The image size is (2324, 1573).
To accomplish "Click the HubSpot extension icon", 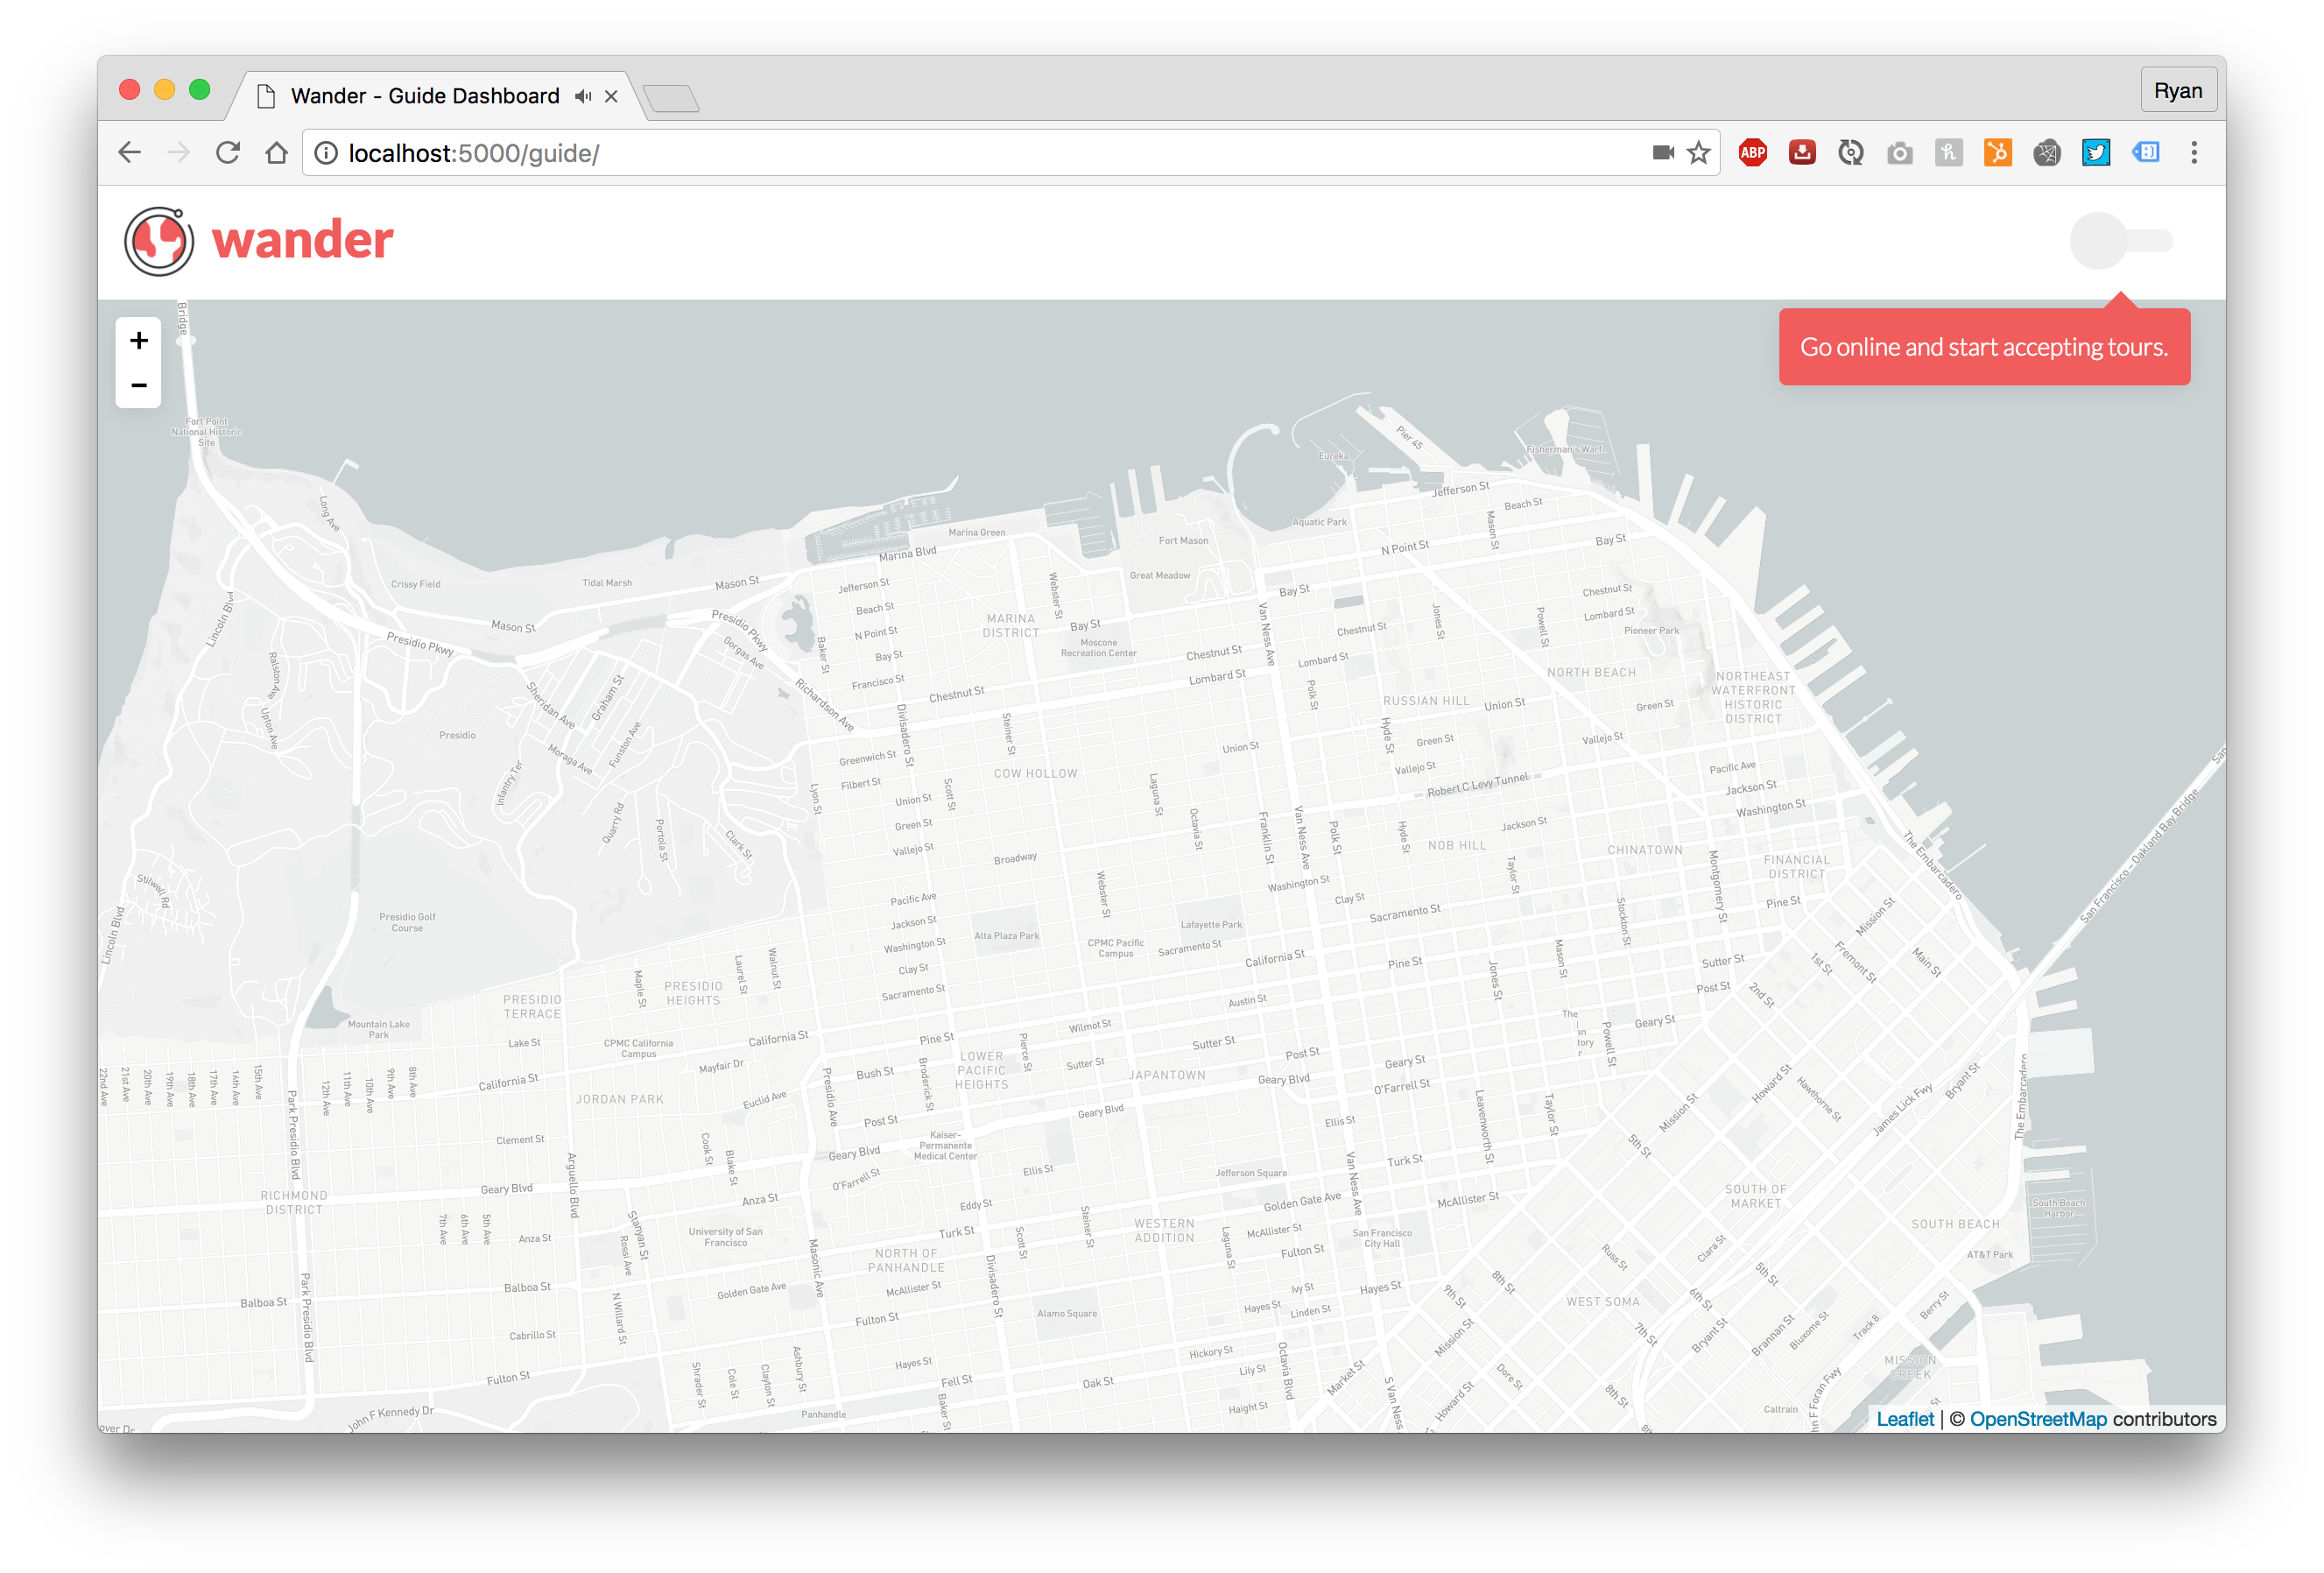I will pyautogui.click(x=1997, y=153).
